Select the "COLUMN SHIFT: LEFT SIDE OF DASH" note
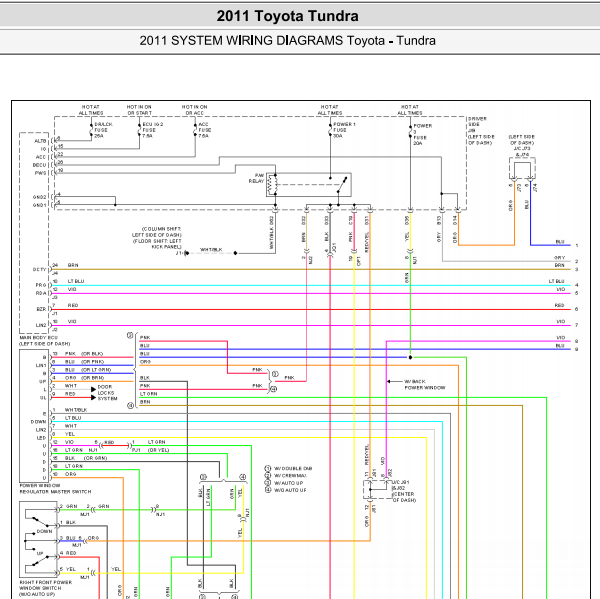This screenshot has height=599, width=600. click(157, 232)
